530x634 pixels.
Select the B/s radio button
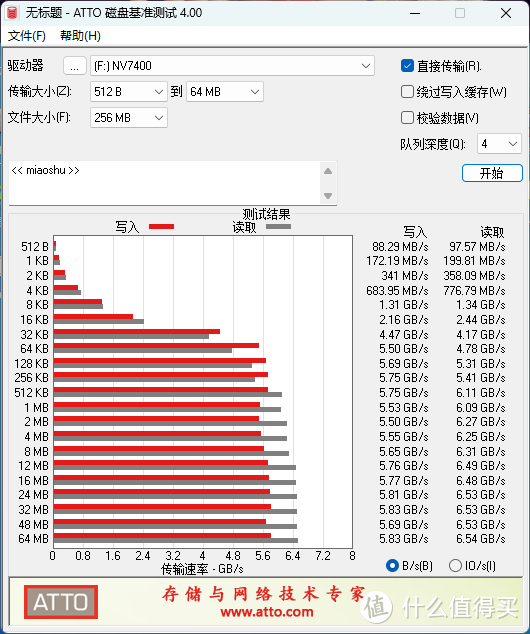coord(392,565)
